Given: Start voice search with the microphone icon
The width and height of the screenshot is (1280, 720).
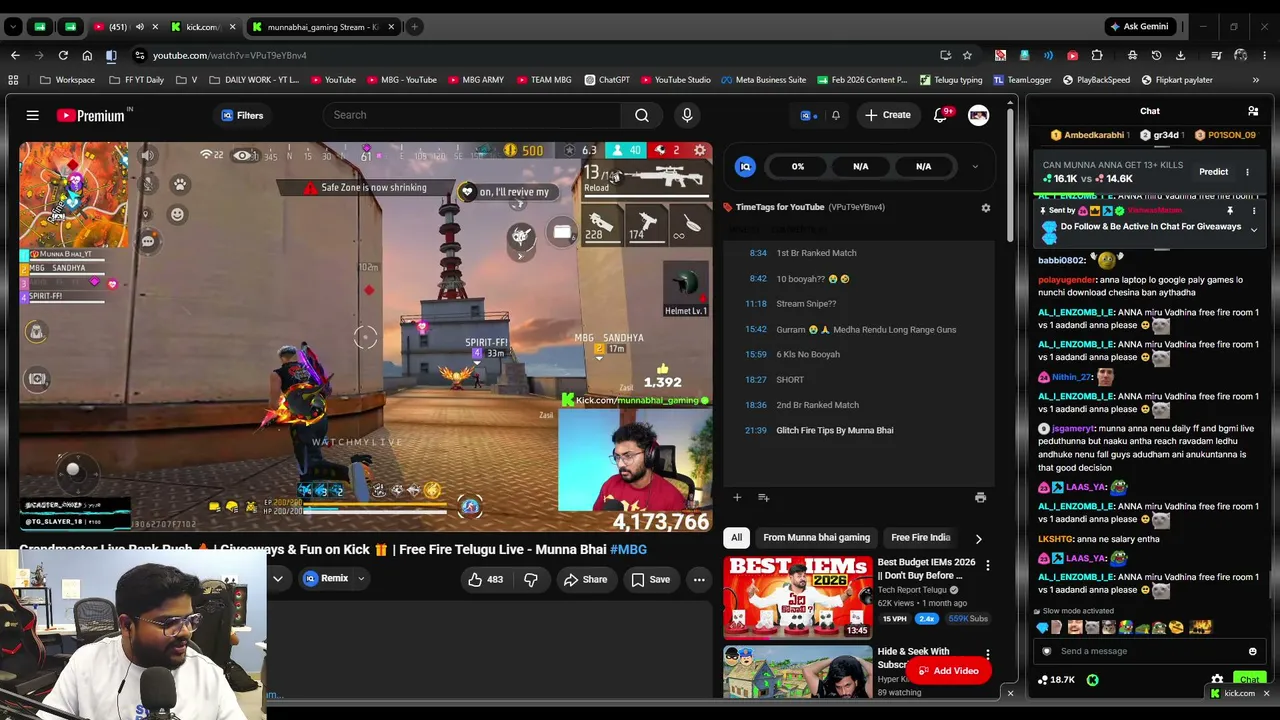Looking at the screenshot, I should (x=687, y=115).
